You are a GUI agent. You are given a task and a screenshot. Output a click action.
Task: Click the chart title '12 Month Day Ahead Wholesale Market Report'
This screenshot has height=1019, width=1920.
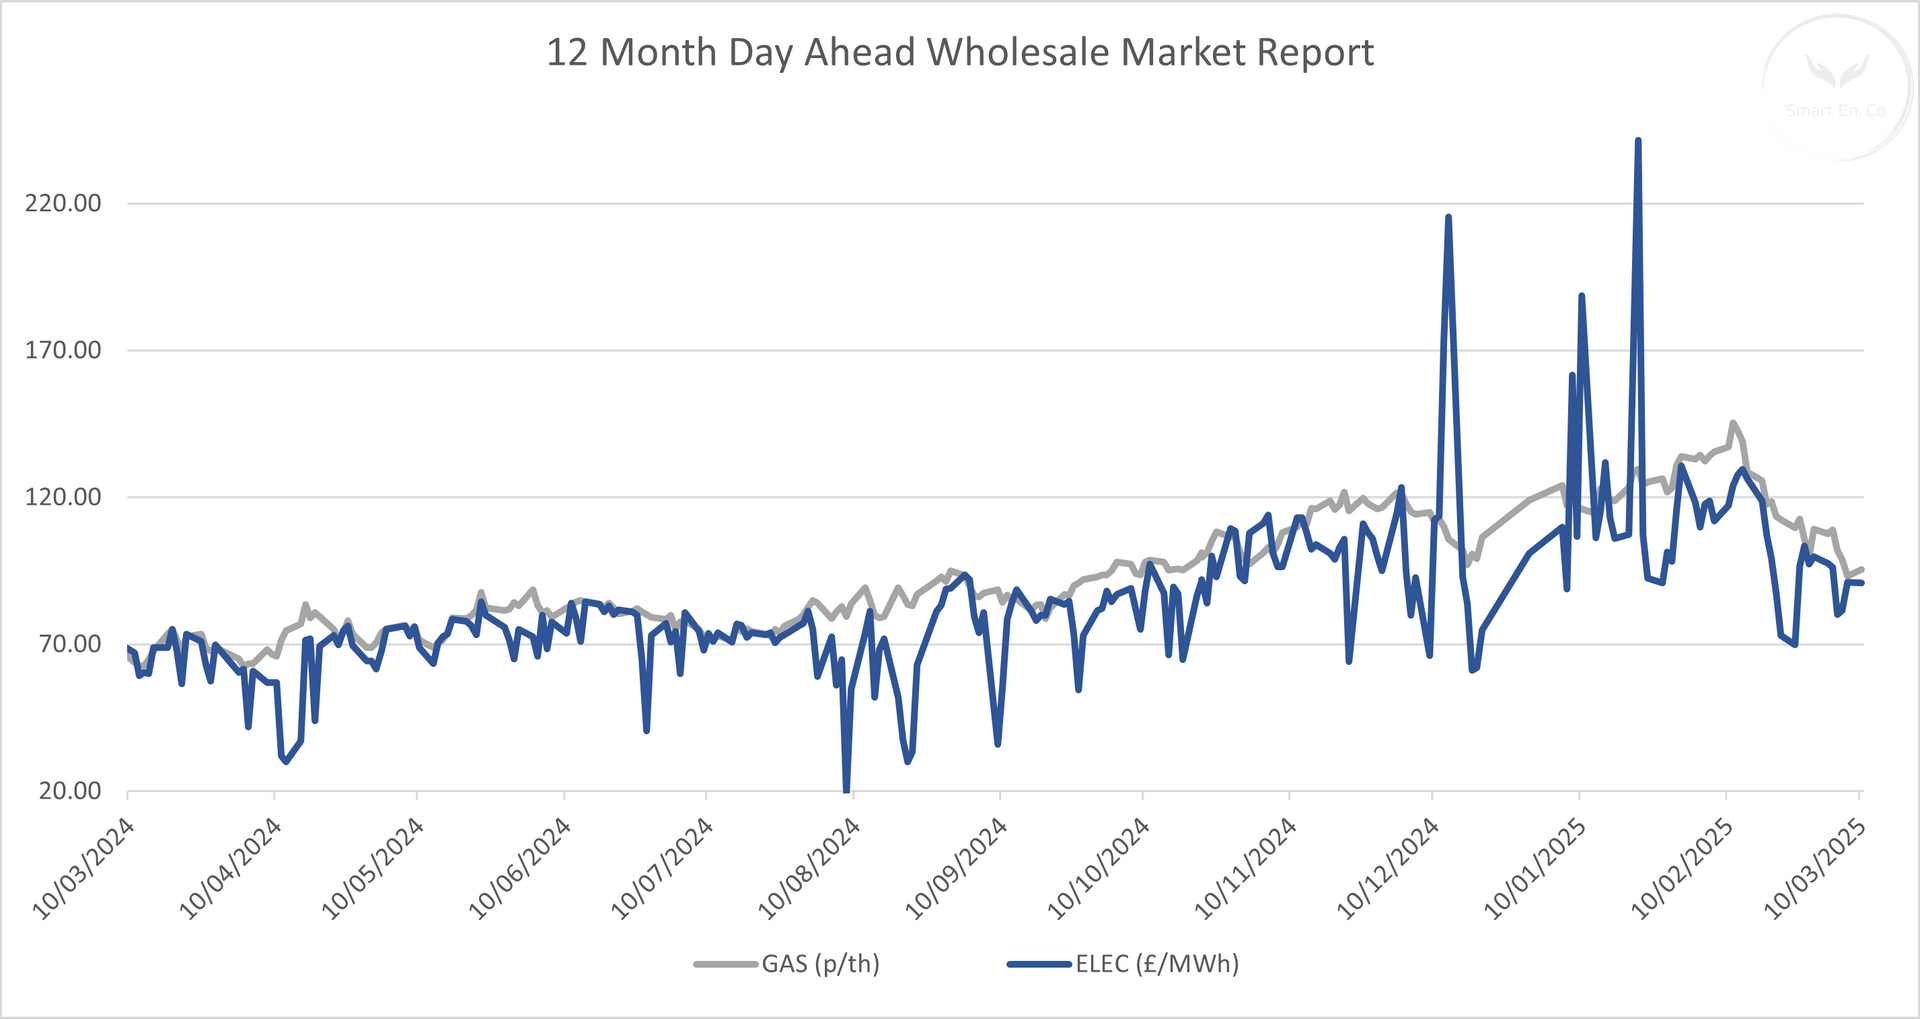click(960, 52)
